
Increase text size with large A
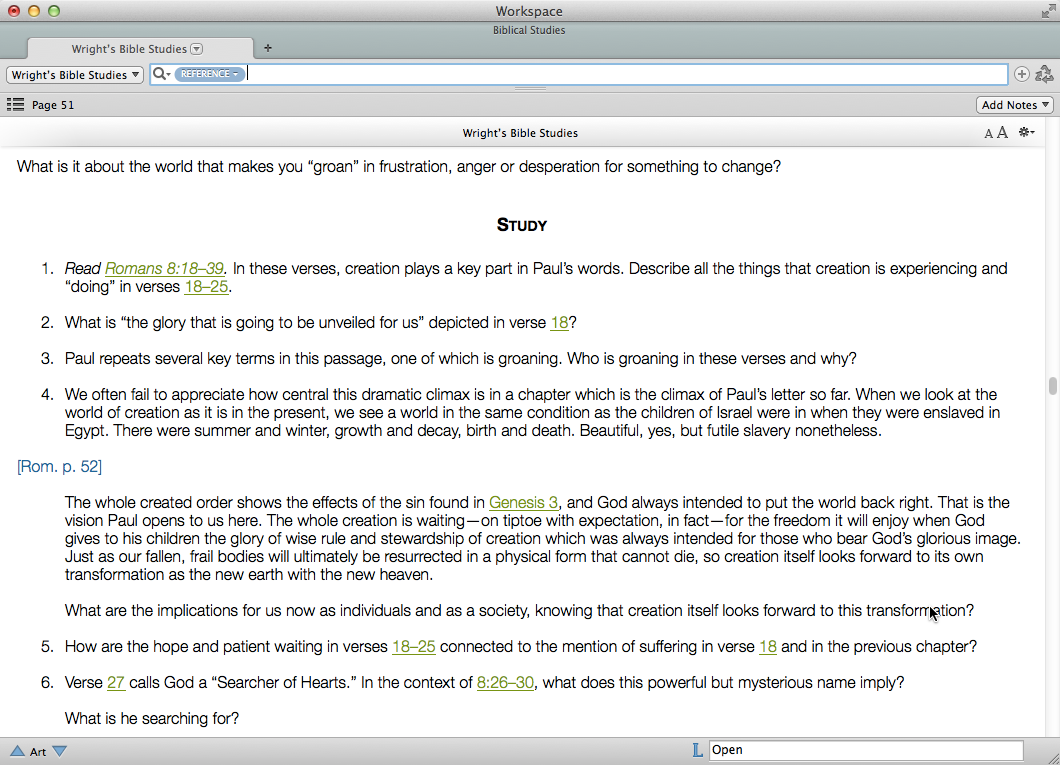(1002, 133)
